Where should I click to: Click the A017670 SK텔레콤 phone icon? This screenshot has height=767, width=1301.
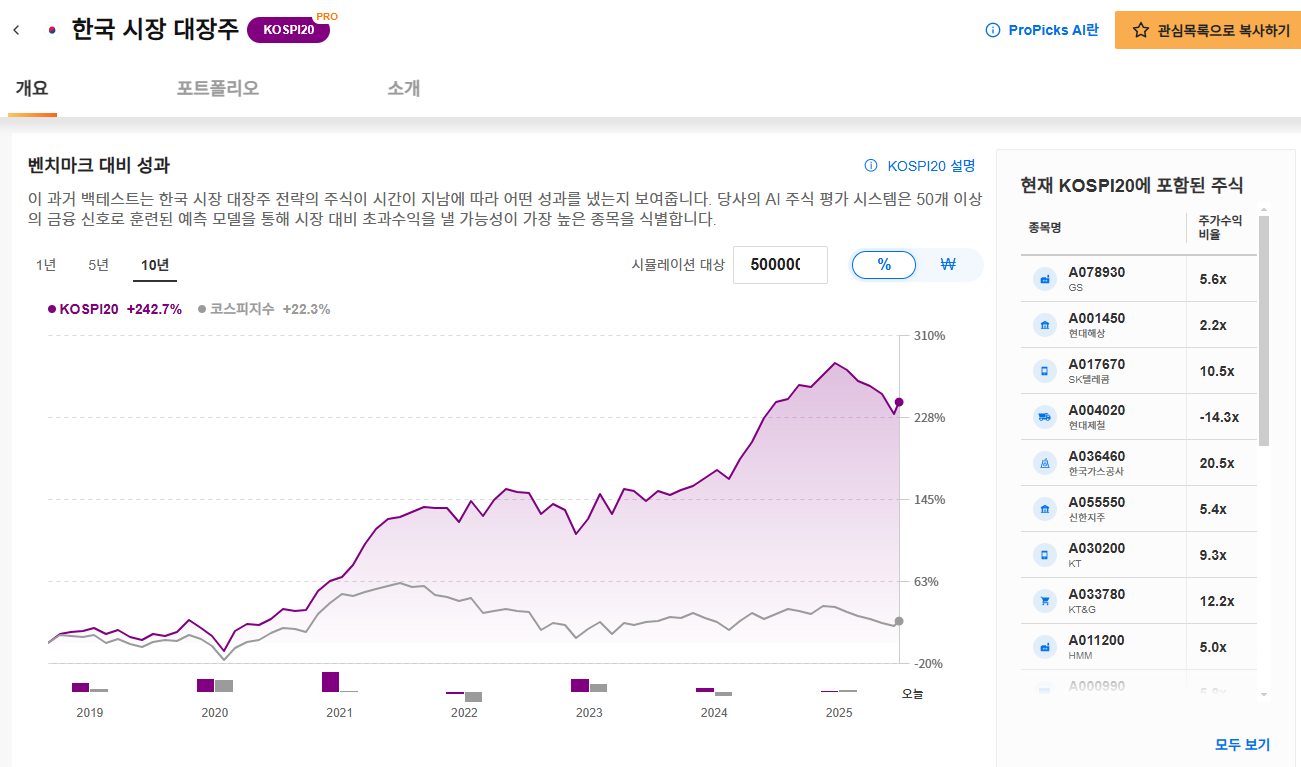pos(1045,371)
